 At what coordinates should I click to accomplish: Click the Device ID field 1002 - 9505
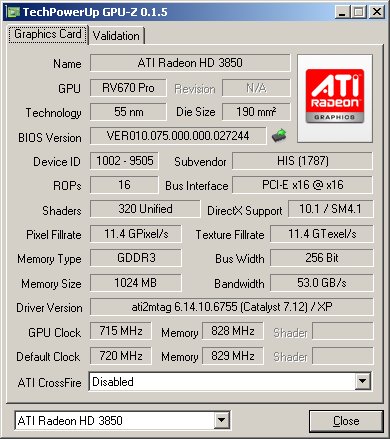coord(124,161)
